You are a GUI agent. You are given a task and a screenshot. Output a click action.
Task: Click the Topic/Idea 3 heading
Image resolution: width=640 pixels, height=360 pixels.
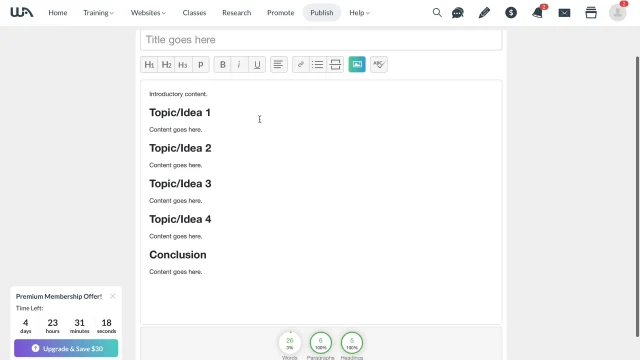pos(180,184)
